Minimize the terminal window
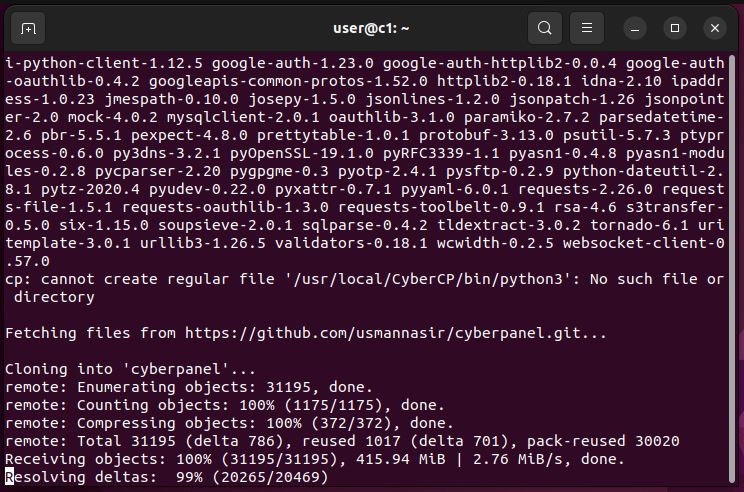The width and height of the screenshot is (744, 492). pyautogui.click(x=635, y=28)
